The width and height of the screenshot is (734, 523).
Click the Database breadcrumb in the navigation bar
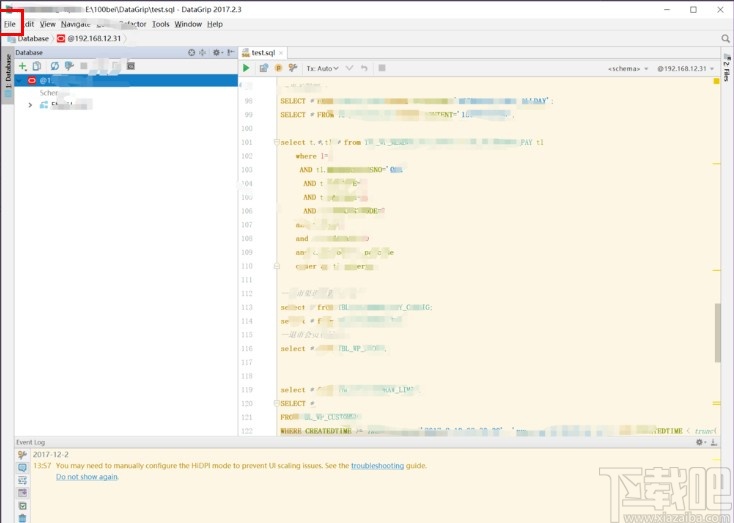point(28,38)
